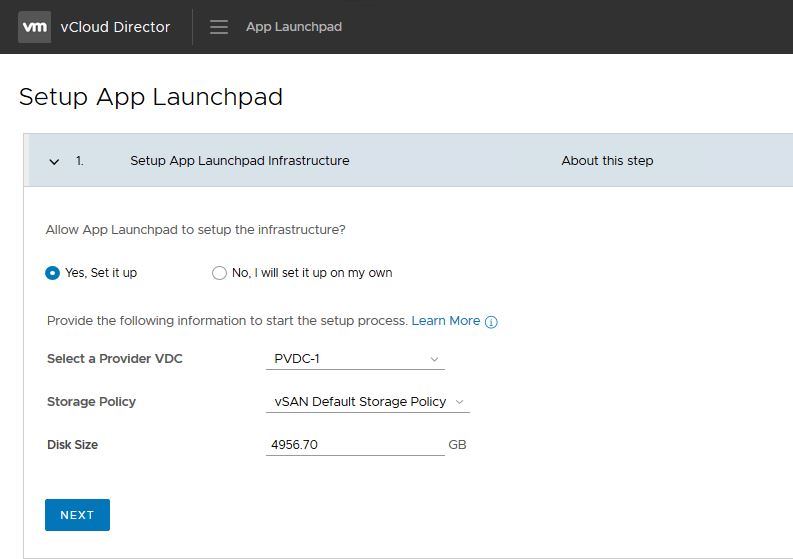Click the info icon beside Learn More
The height and width of the screenshot is (559, 793).
point(491,322)
